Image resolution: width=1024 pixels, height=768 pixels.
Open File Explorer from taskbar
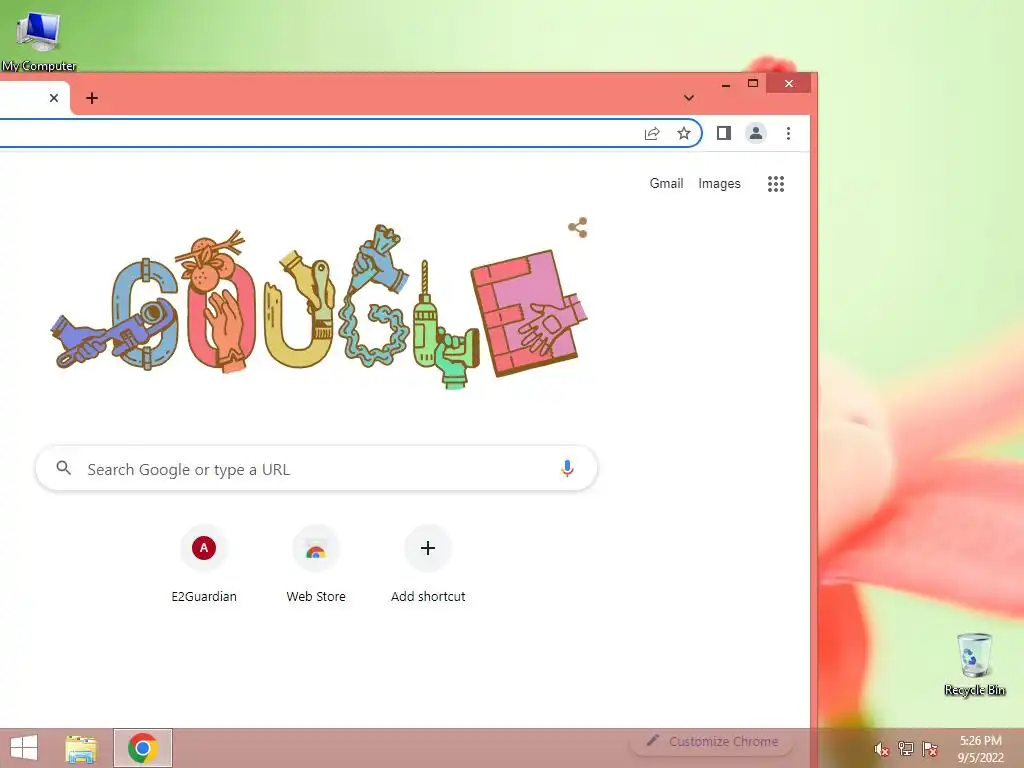click(x=81, y=748)
